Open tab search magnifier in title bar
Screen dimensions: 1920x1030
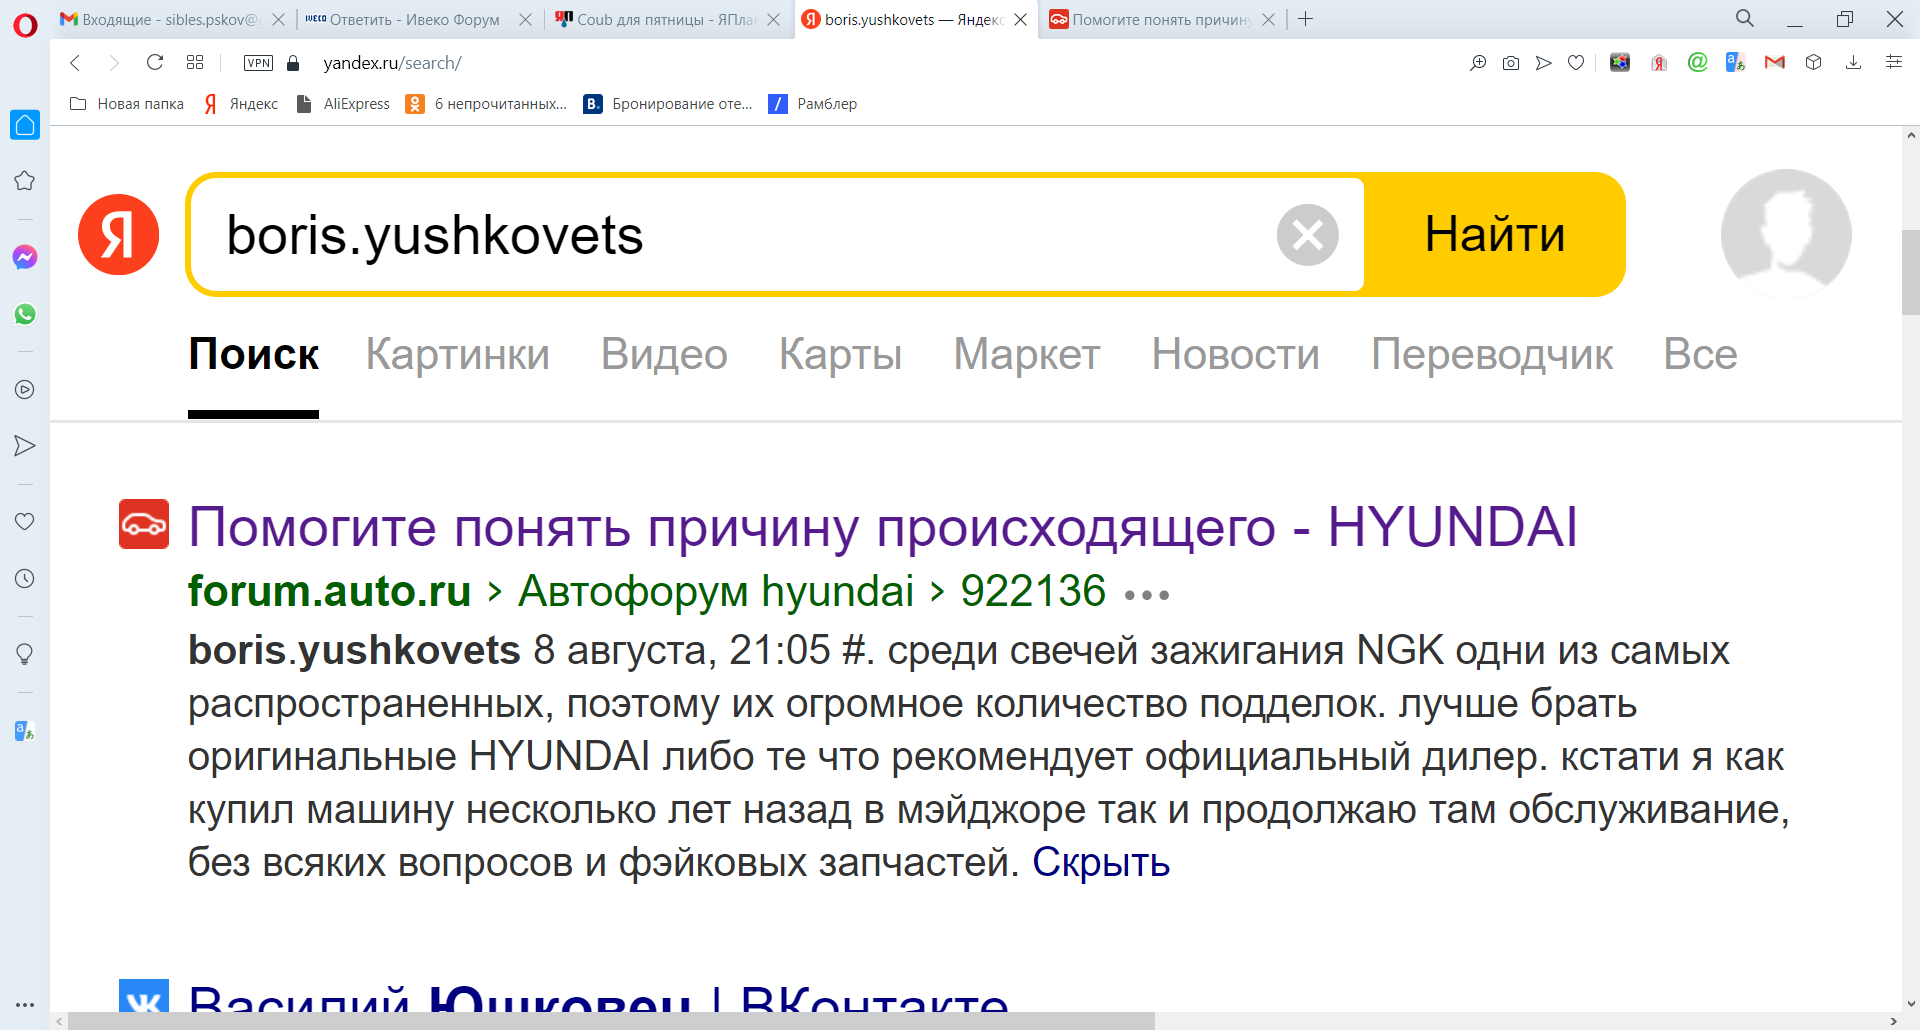[x=1745, y=18]
